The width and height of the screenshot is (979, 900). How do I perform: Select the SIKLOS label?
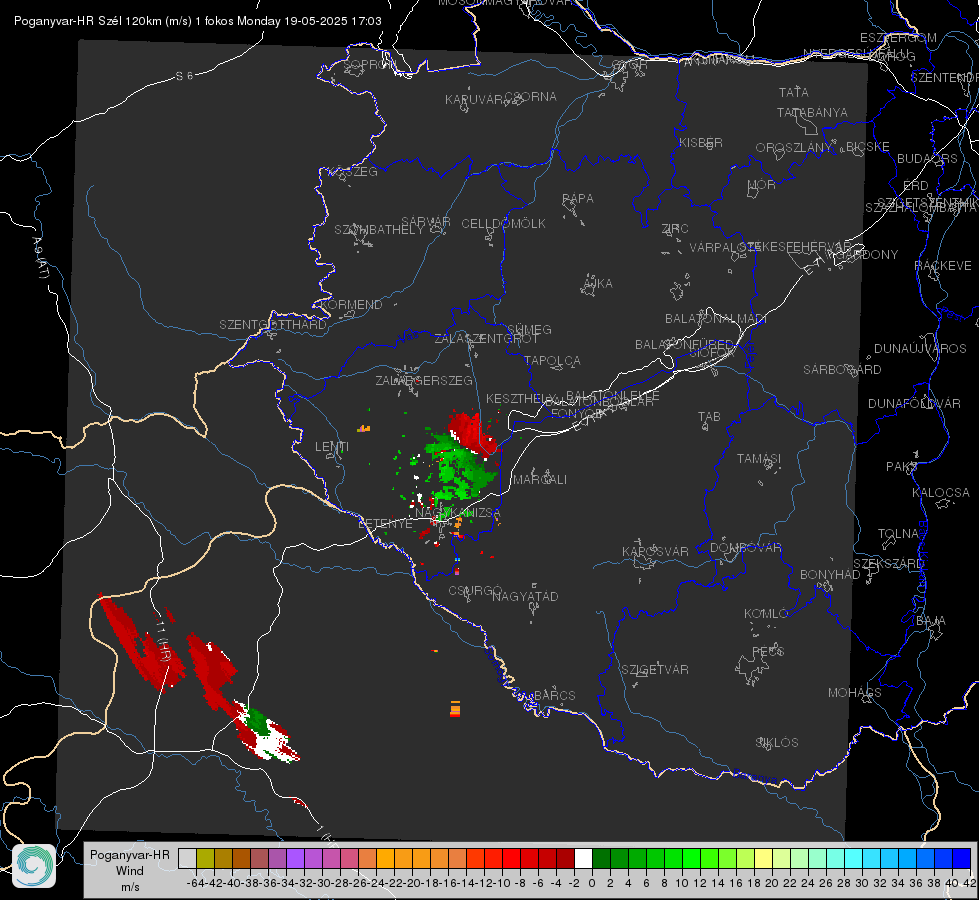[777, 743]
